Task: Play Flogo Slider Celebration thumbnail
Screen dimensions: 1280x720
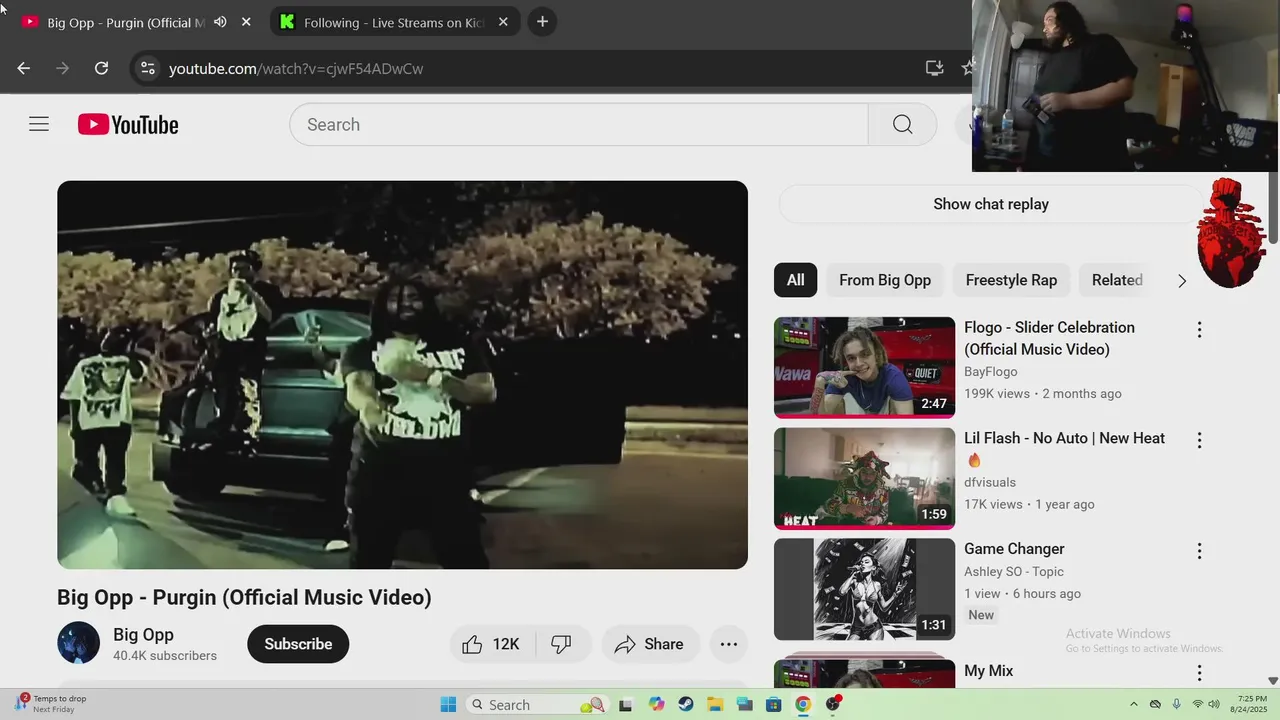Action: (864, 367)
